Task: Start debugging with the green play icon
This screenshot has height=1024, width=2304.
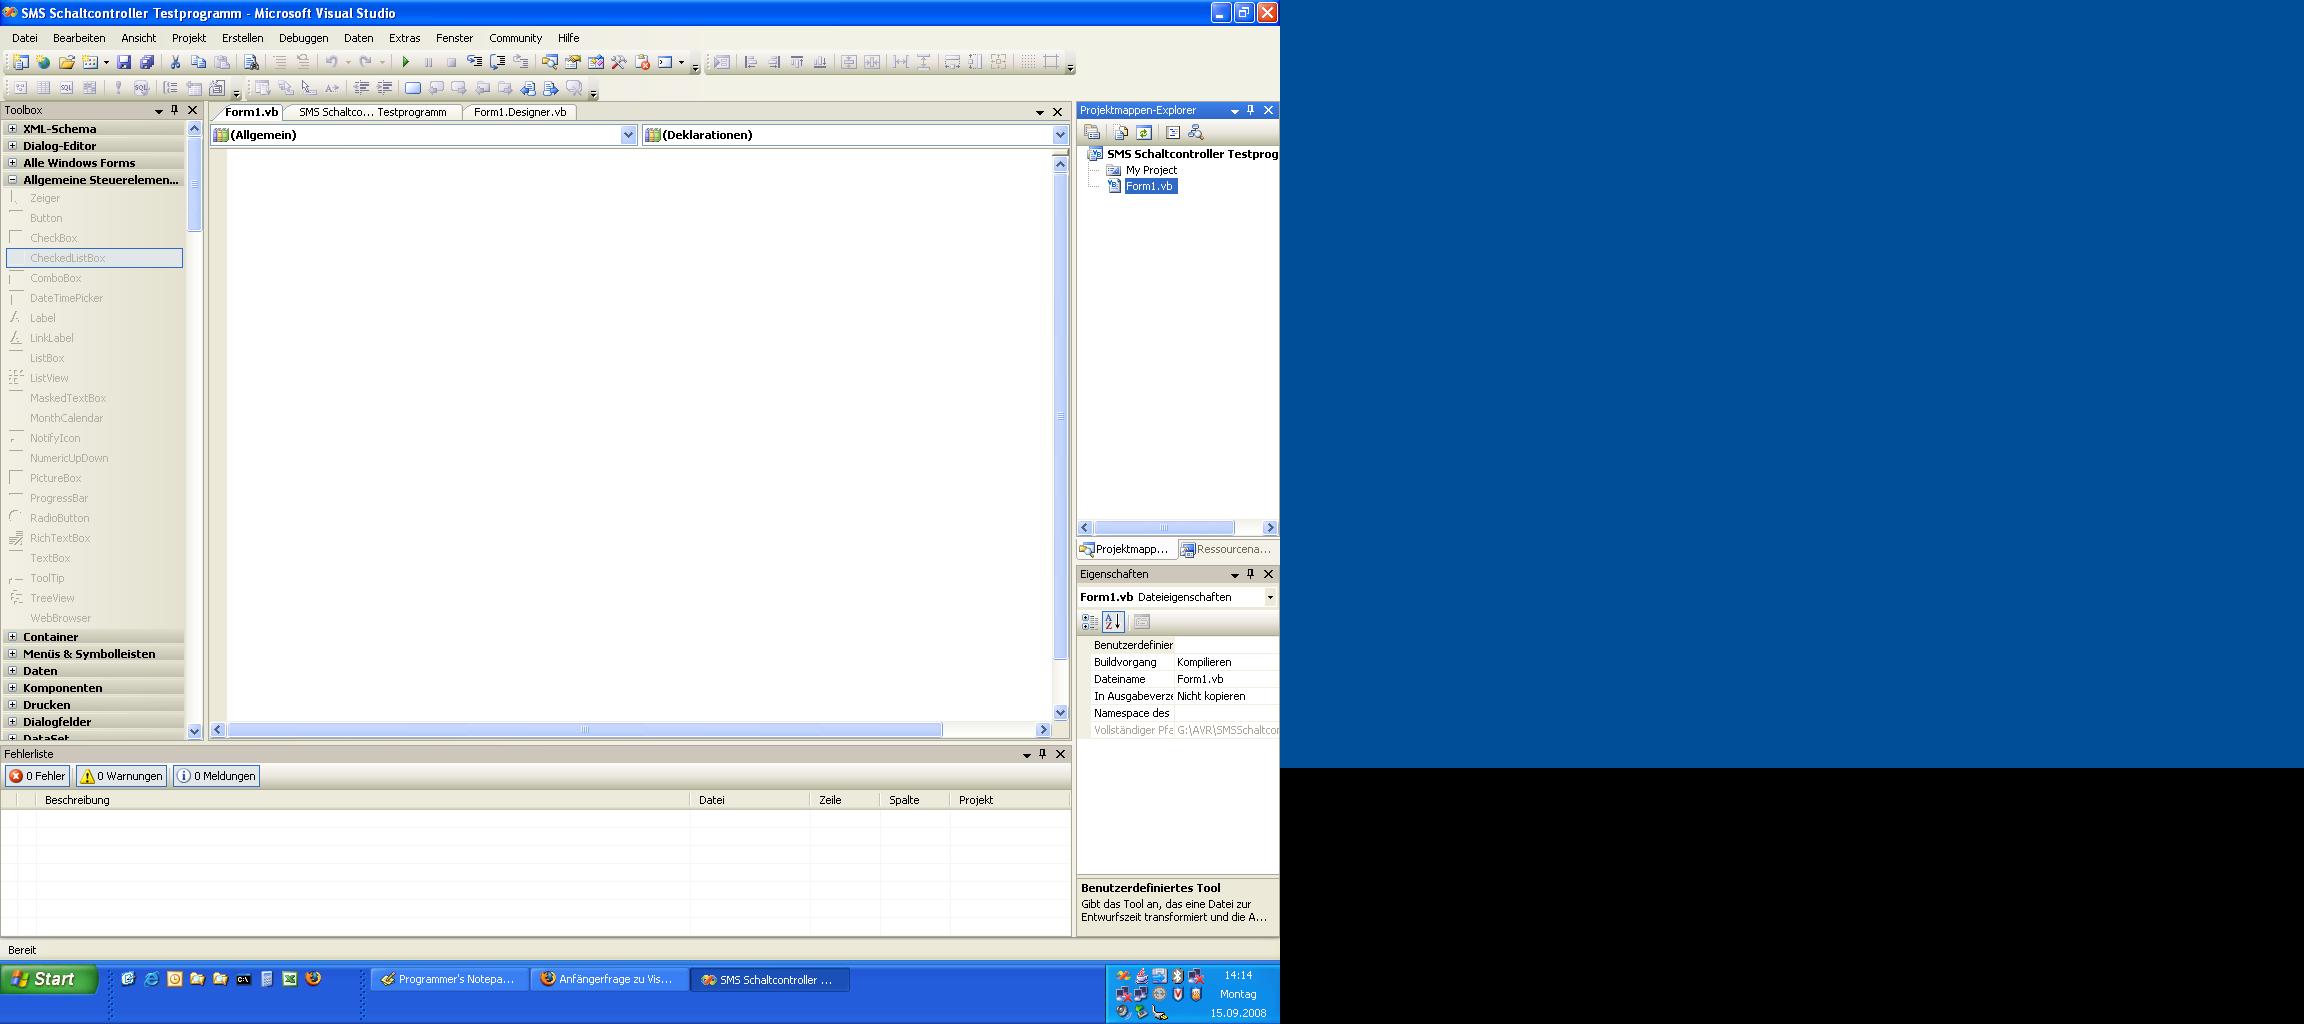Action: coord(405,62)
